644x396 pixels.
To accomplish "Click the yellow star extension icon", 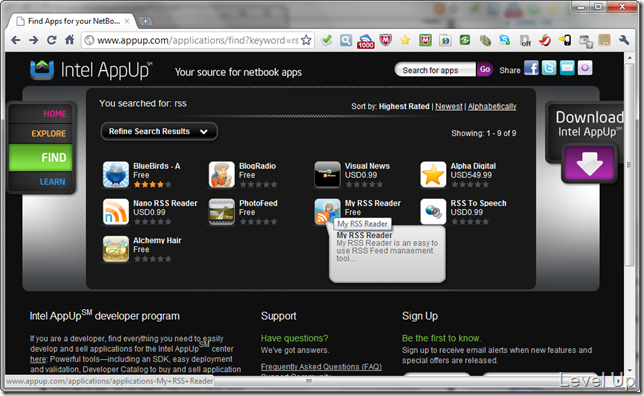I will click(x=405, y=40).
